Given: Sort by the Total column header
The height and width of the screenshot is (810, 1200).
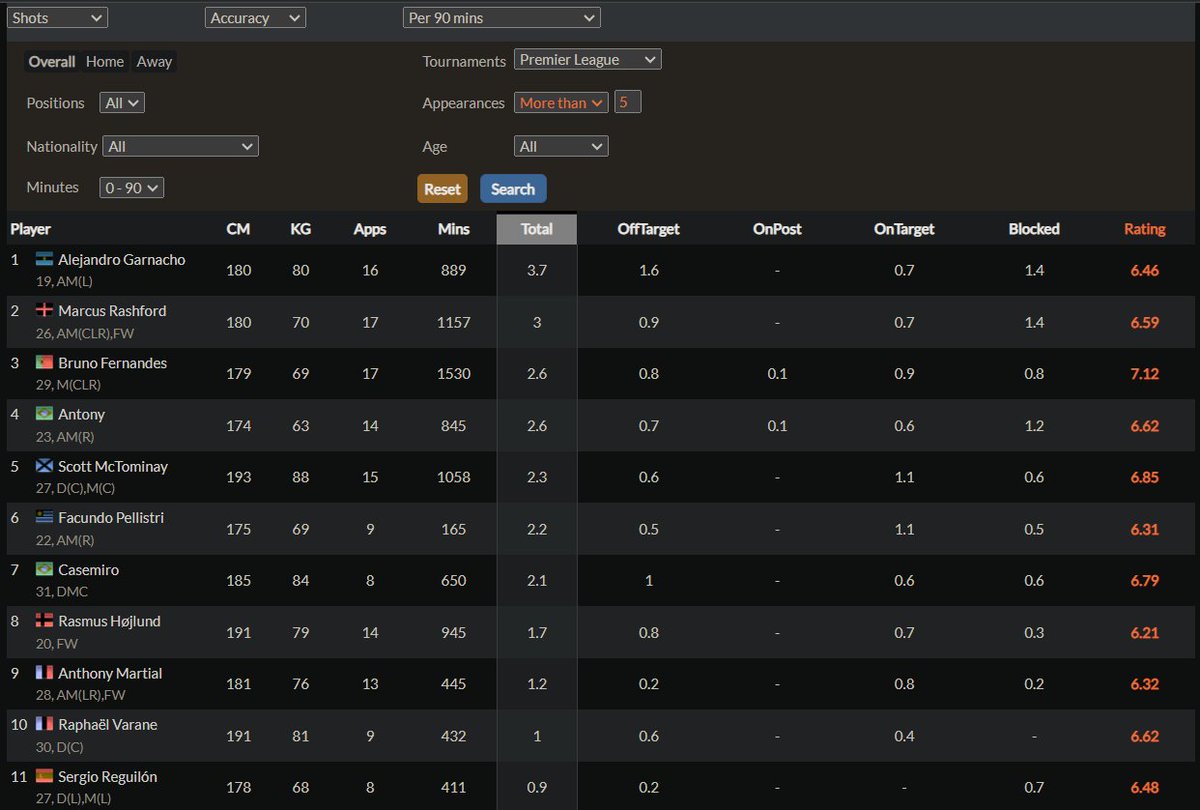Looking at the screenshot, I should (x=537, y=229).
